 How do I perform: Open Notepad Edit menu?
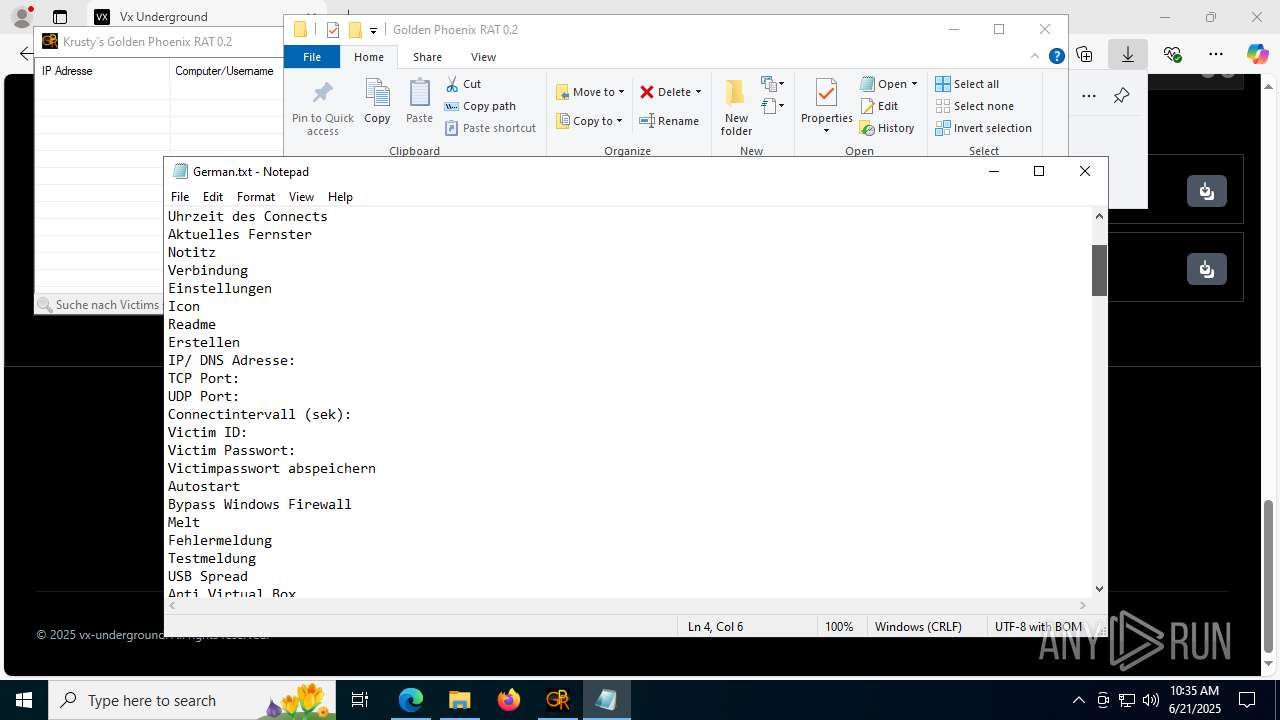click(x=213, y=197)
